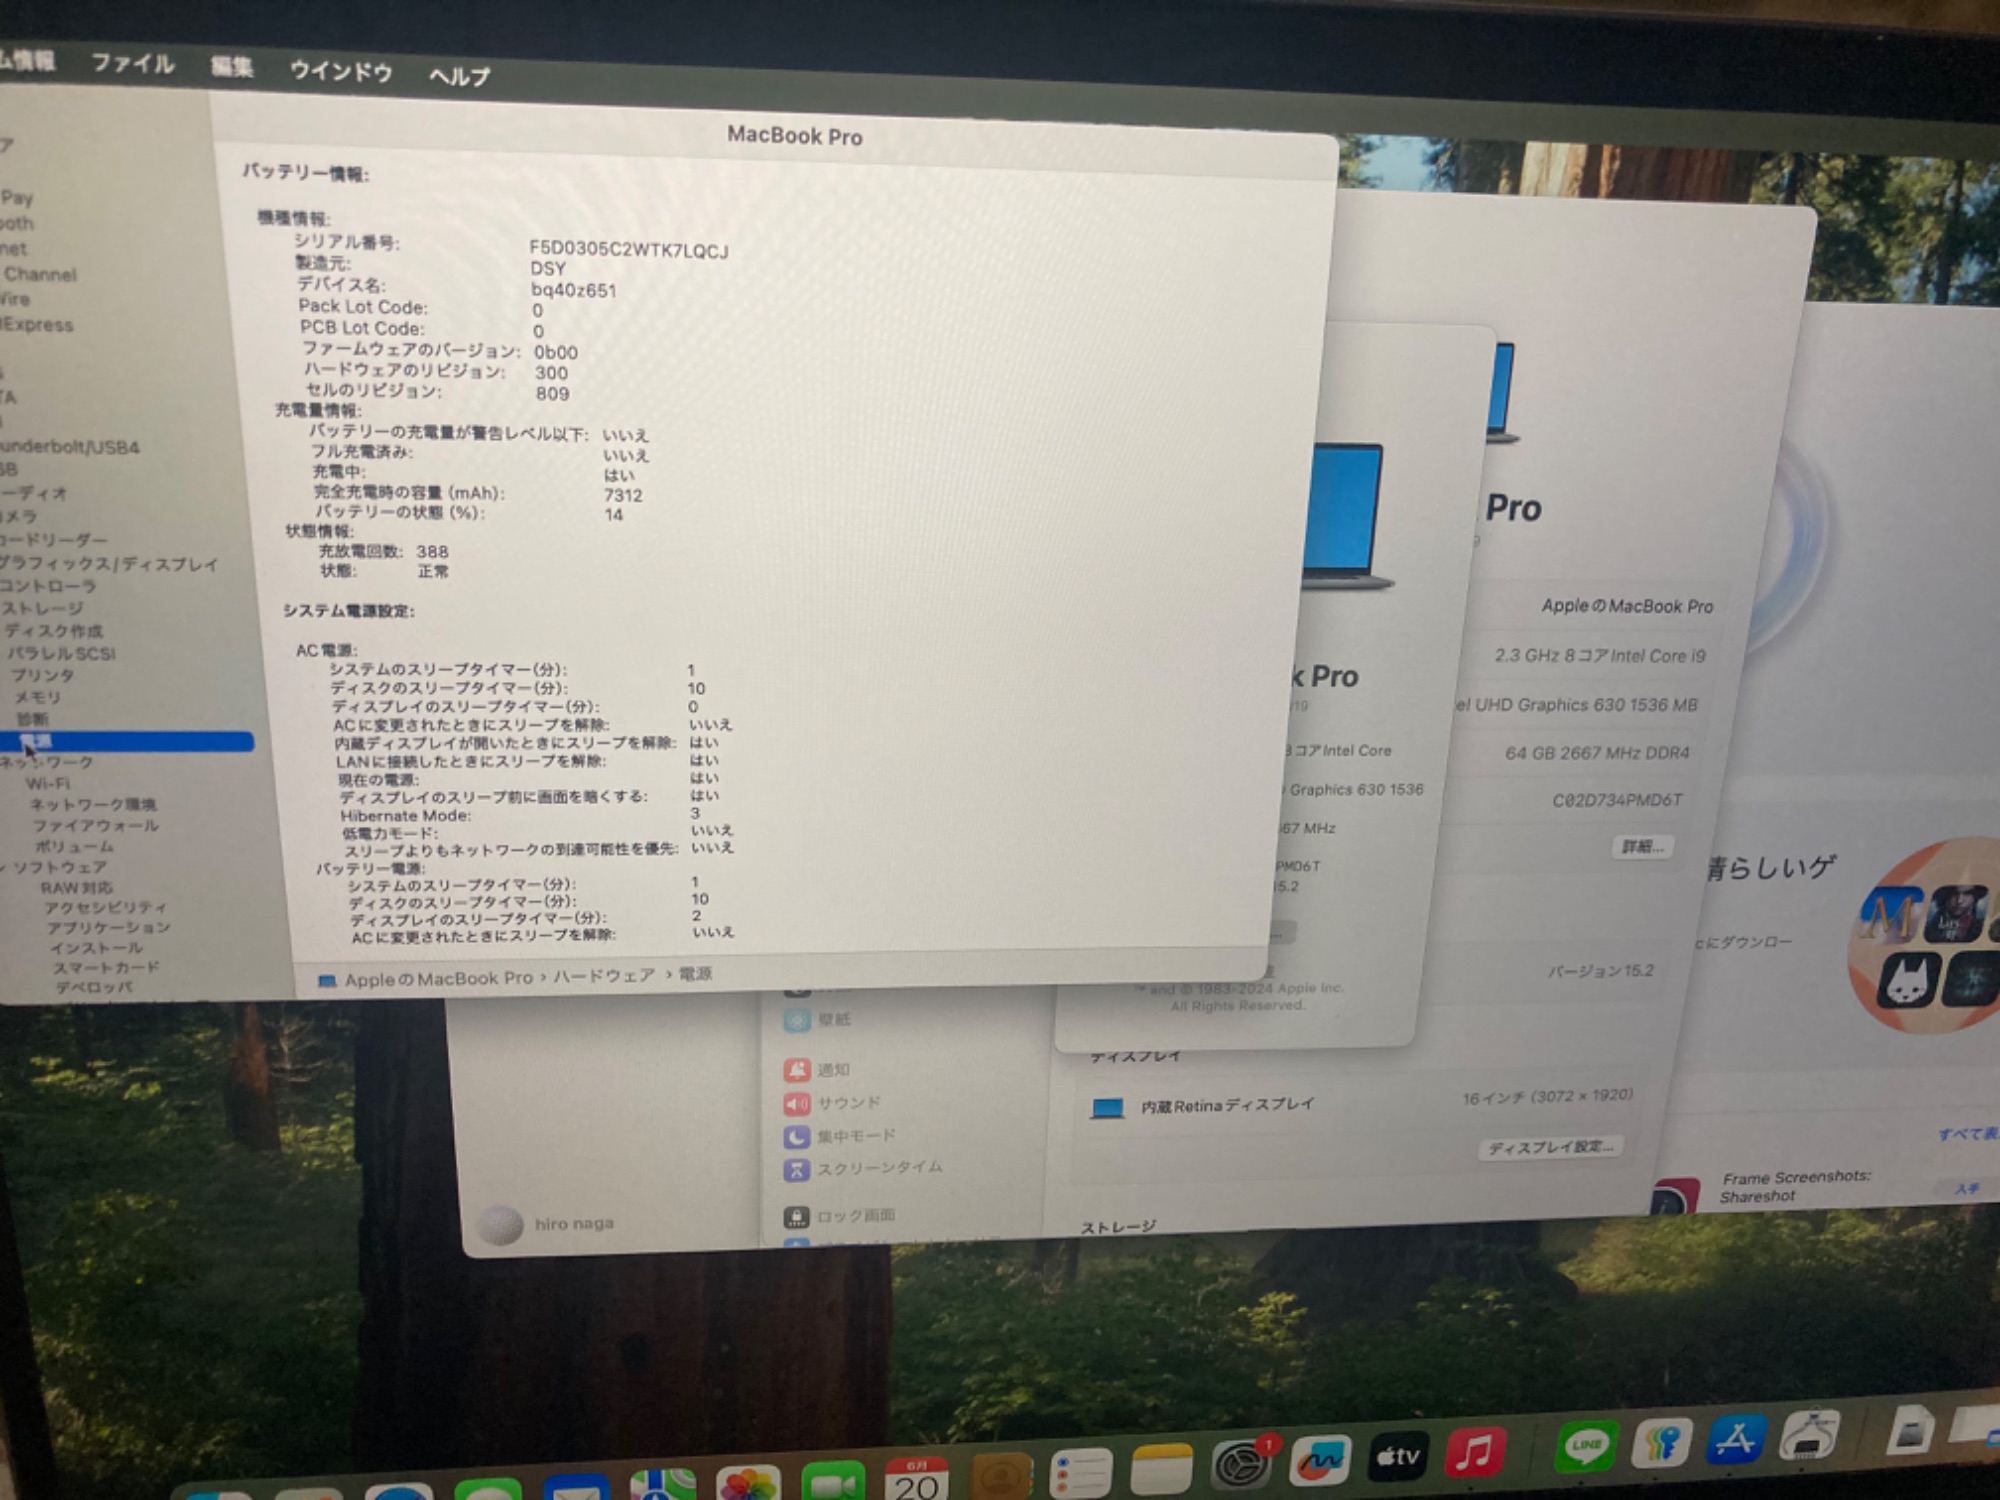The width and height of the screenshot is (2000, 1500).
Task: Select スマートカード under software
Action: tap(106, 967)
